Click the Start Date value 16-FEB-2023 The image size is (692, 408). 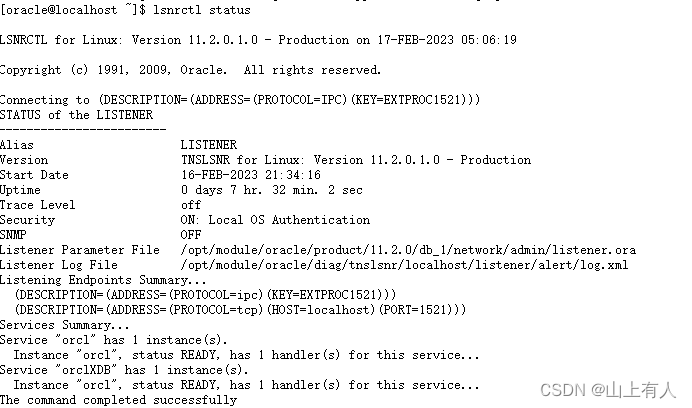pos(251,175)
